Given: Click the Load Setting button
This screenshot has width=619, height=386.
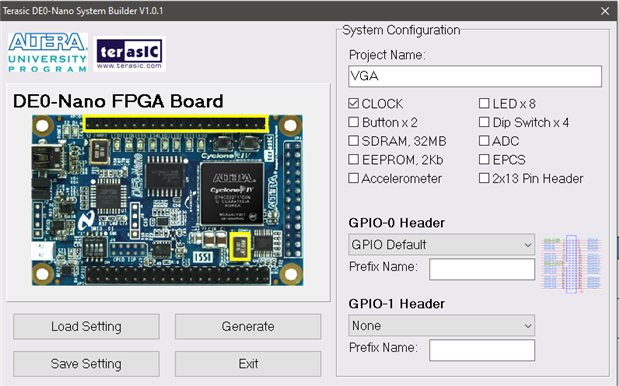Looking at the screenshot, I should 86,326.
